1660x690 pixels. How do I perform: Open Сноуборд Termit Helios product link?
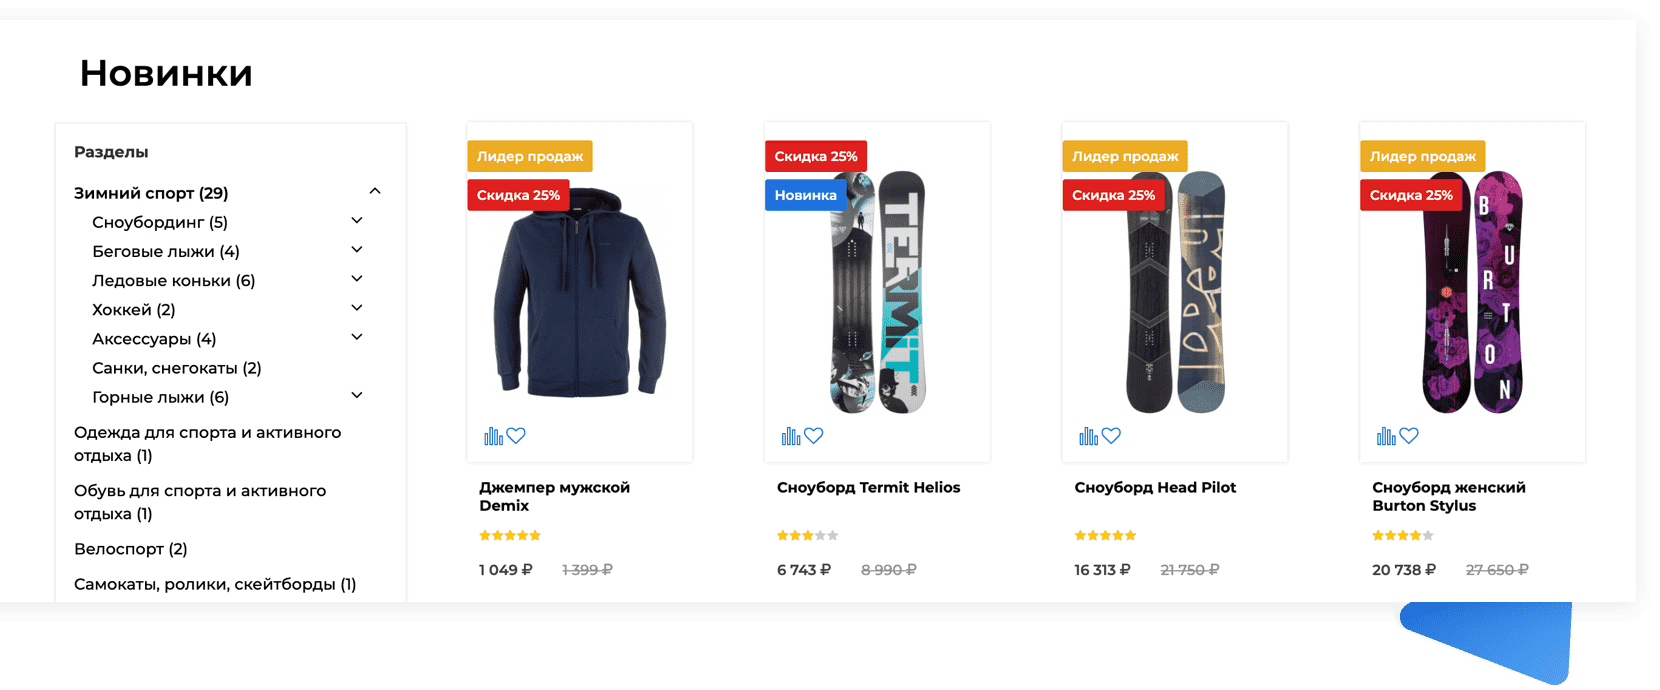pyautogui.click(x=868, y=488)
